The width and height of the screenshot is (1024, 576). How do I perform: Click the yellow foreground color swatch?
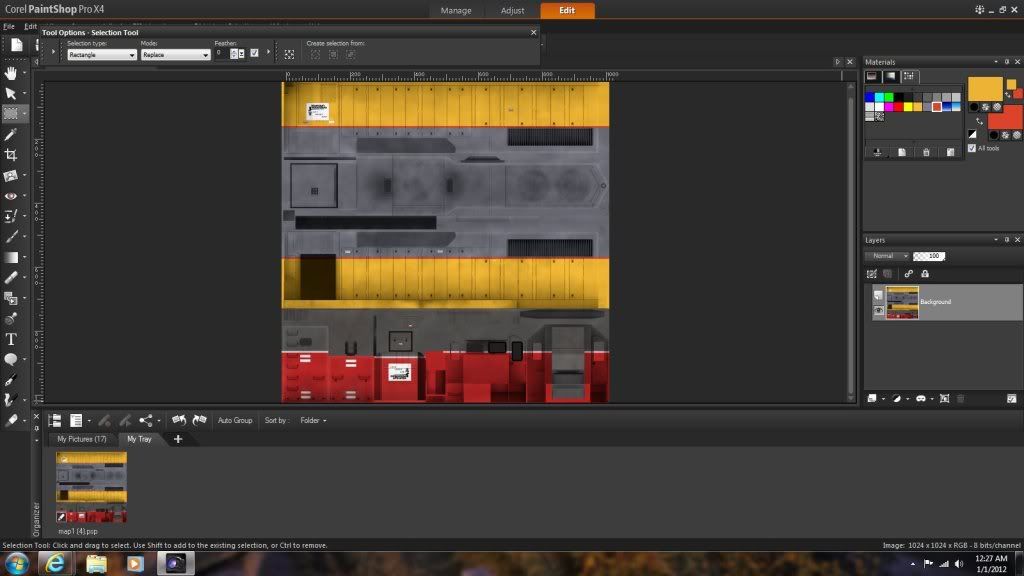[984, 89]
